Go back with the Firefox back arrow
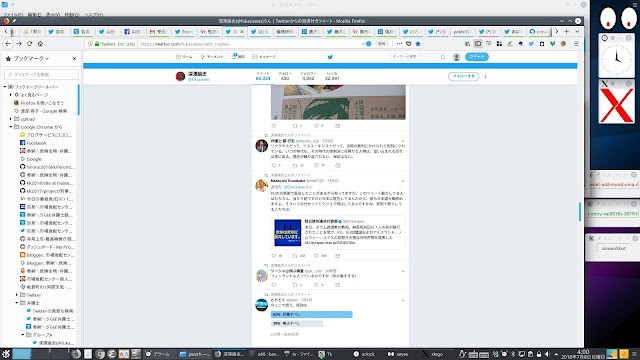640x360 pixels. [8, 44]
